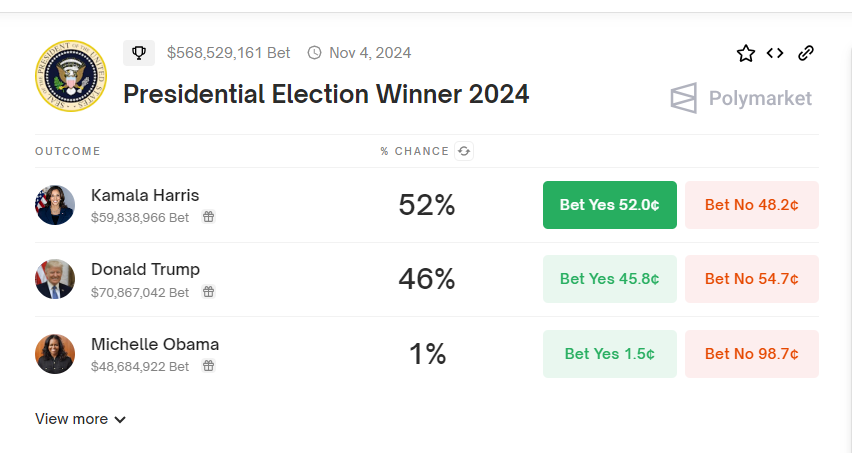The width and height of the screenshot is (852, 453).
Task: Copy market link via chain icon
Action: (806, 53)
